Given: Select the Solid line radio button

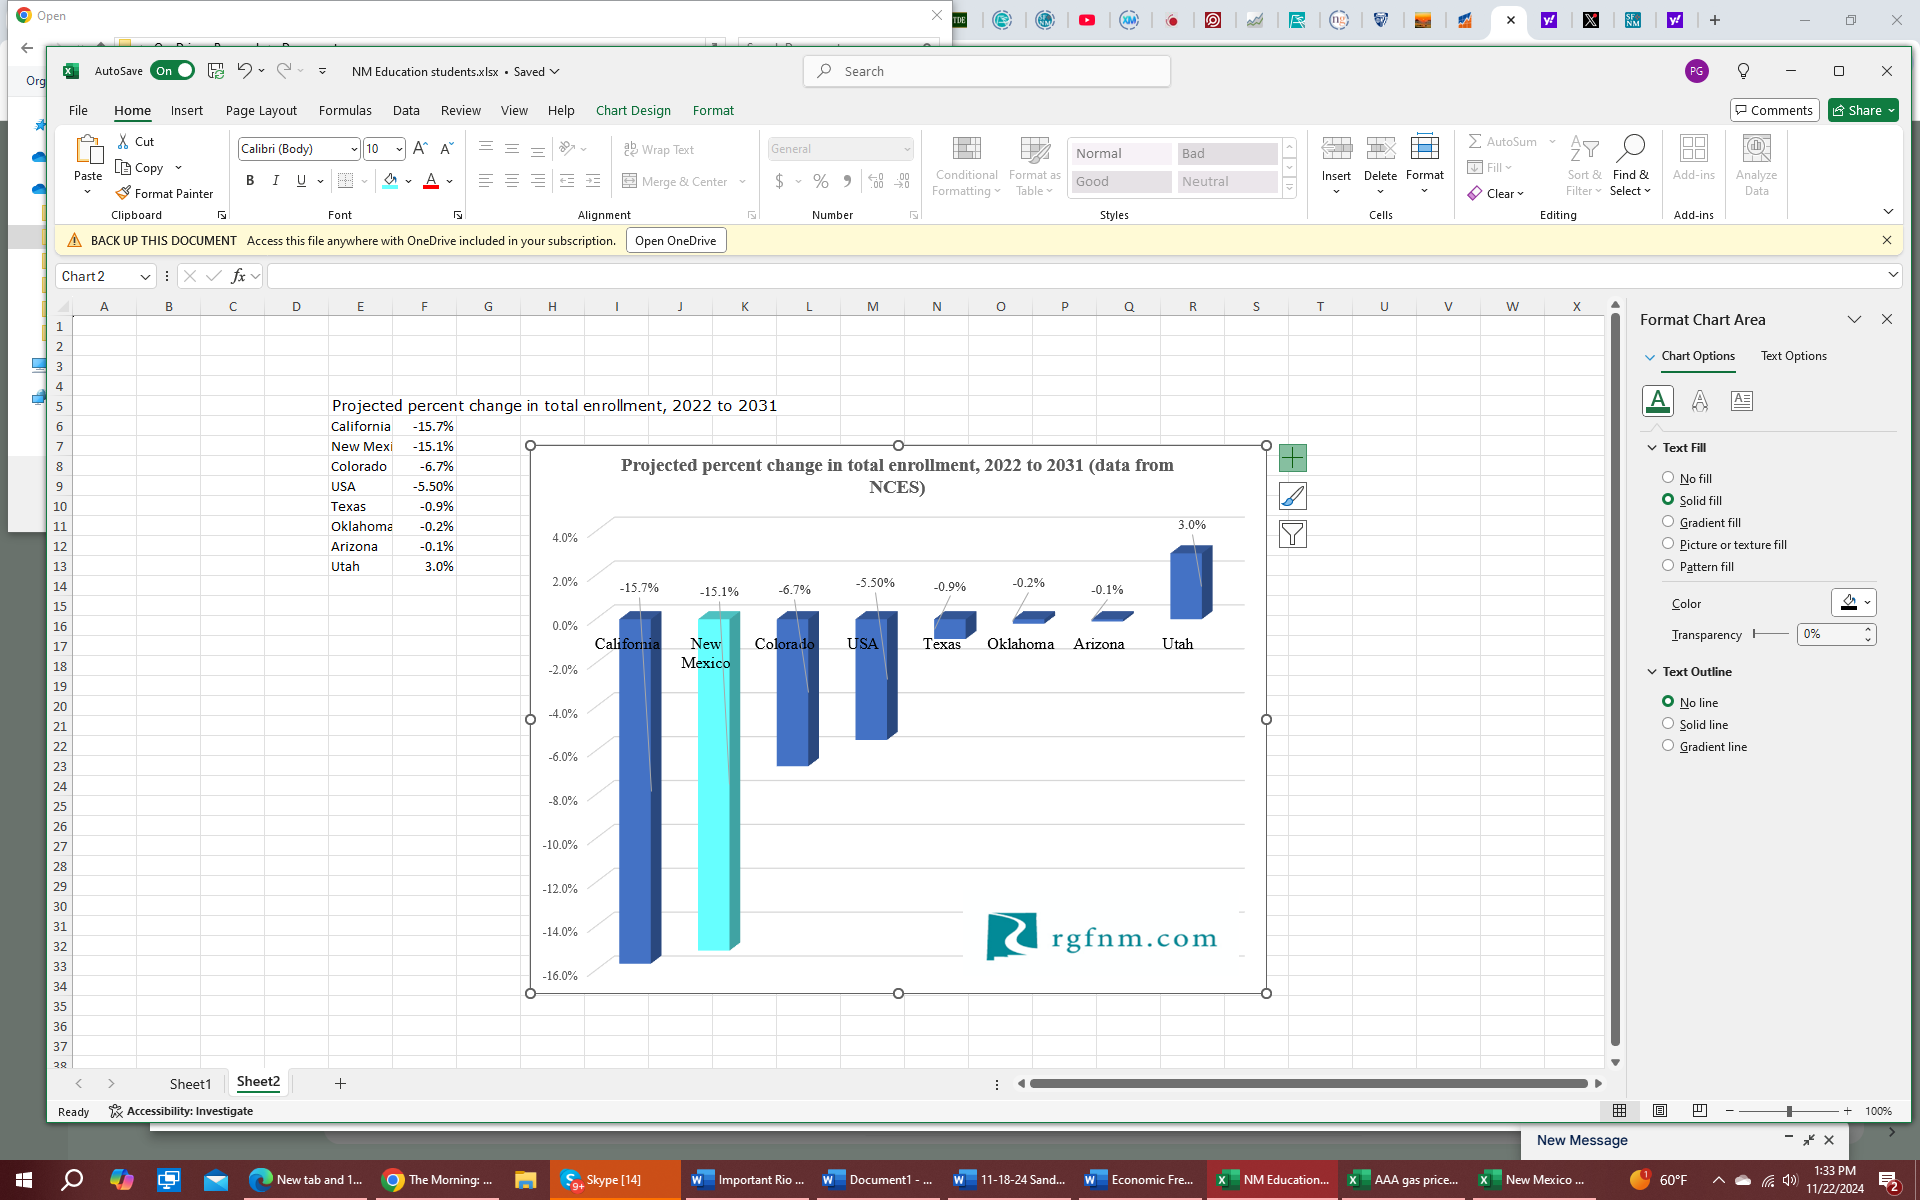Looking at the screenshot, I should (x=1668, y=724).
